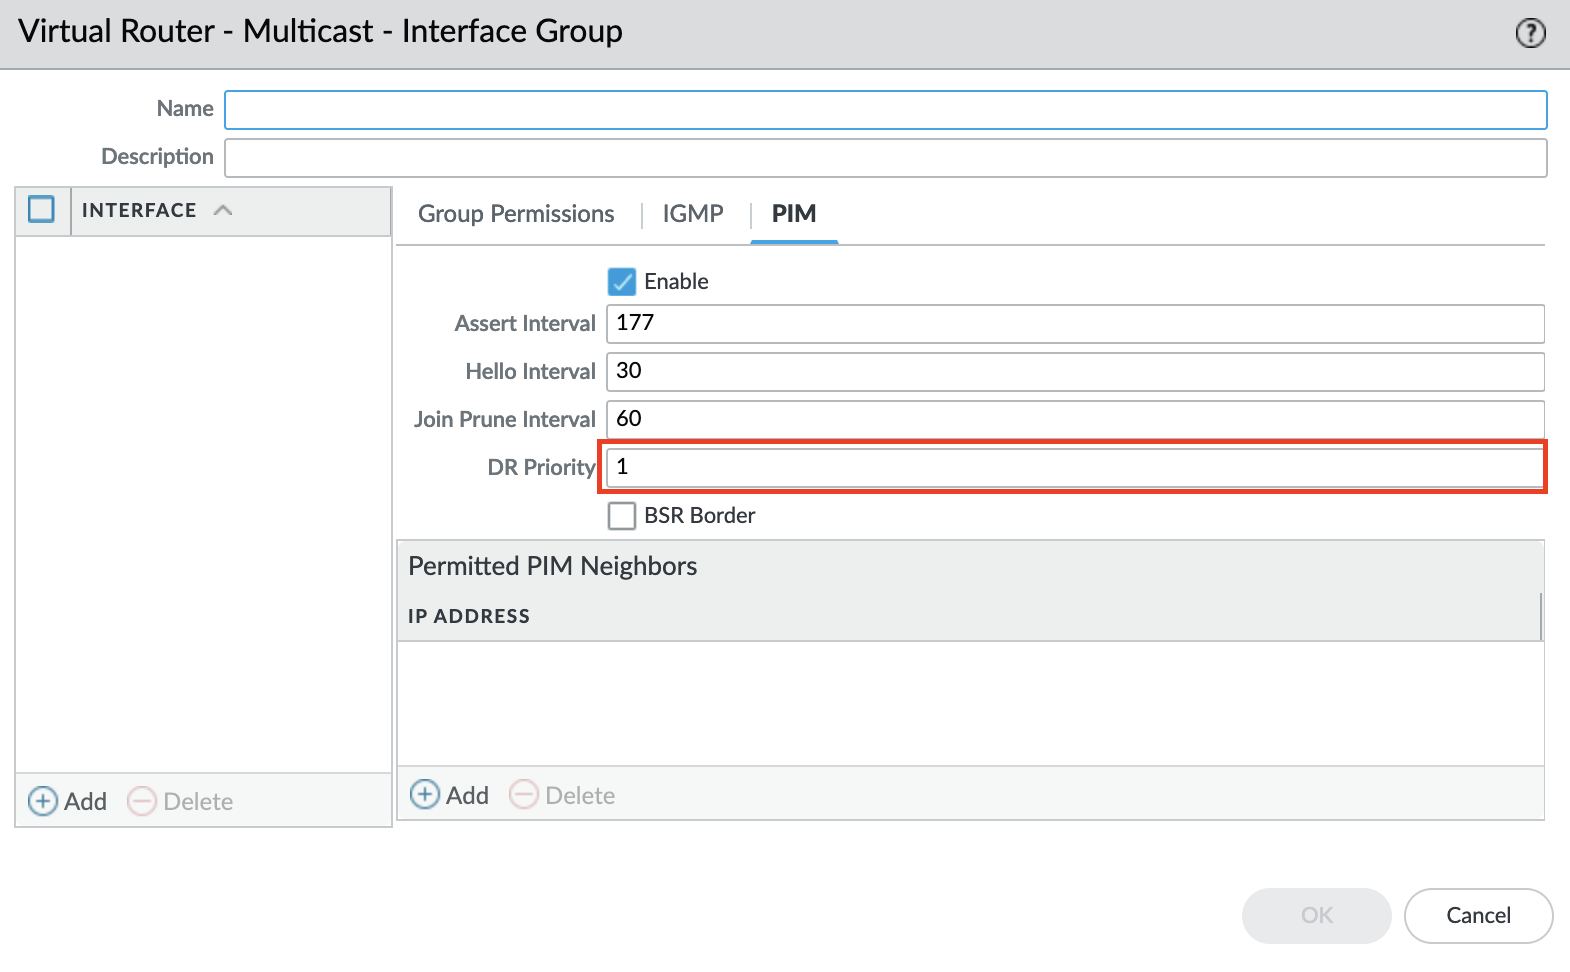This screenshot has width=1570, height=972.
Task: Focus the Name text field
Action: (x=885, y=110)
